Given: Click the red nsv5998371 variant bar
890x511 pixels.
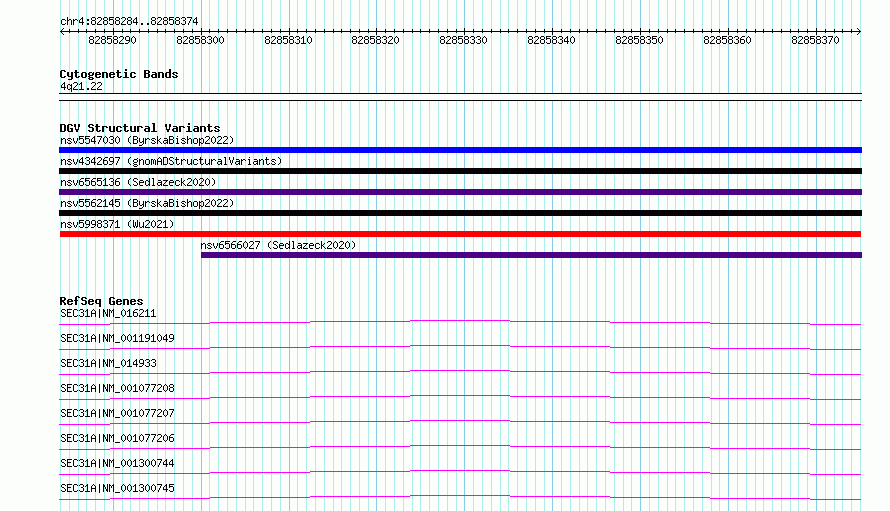Looking at the screenshot, I should point(460,234).
